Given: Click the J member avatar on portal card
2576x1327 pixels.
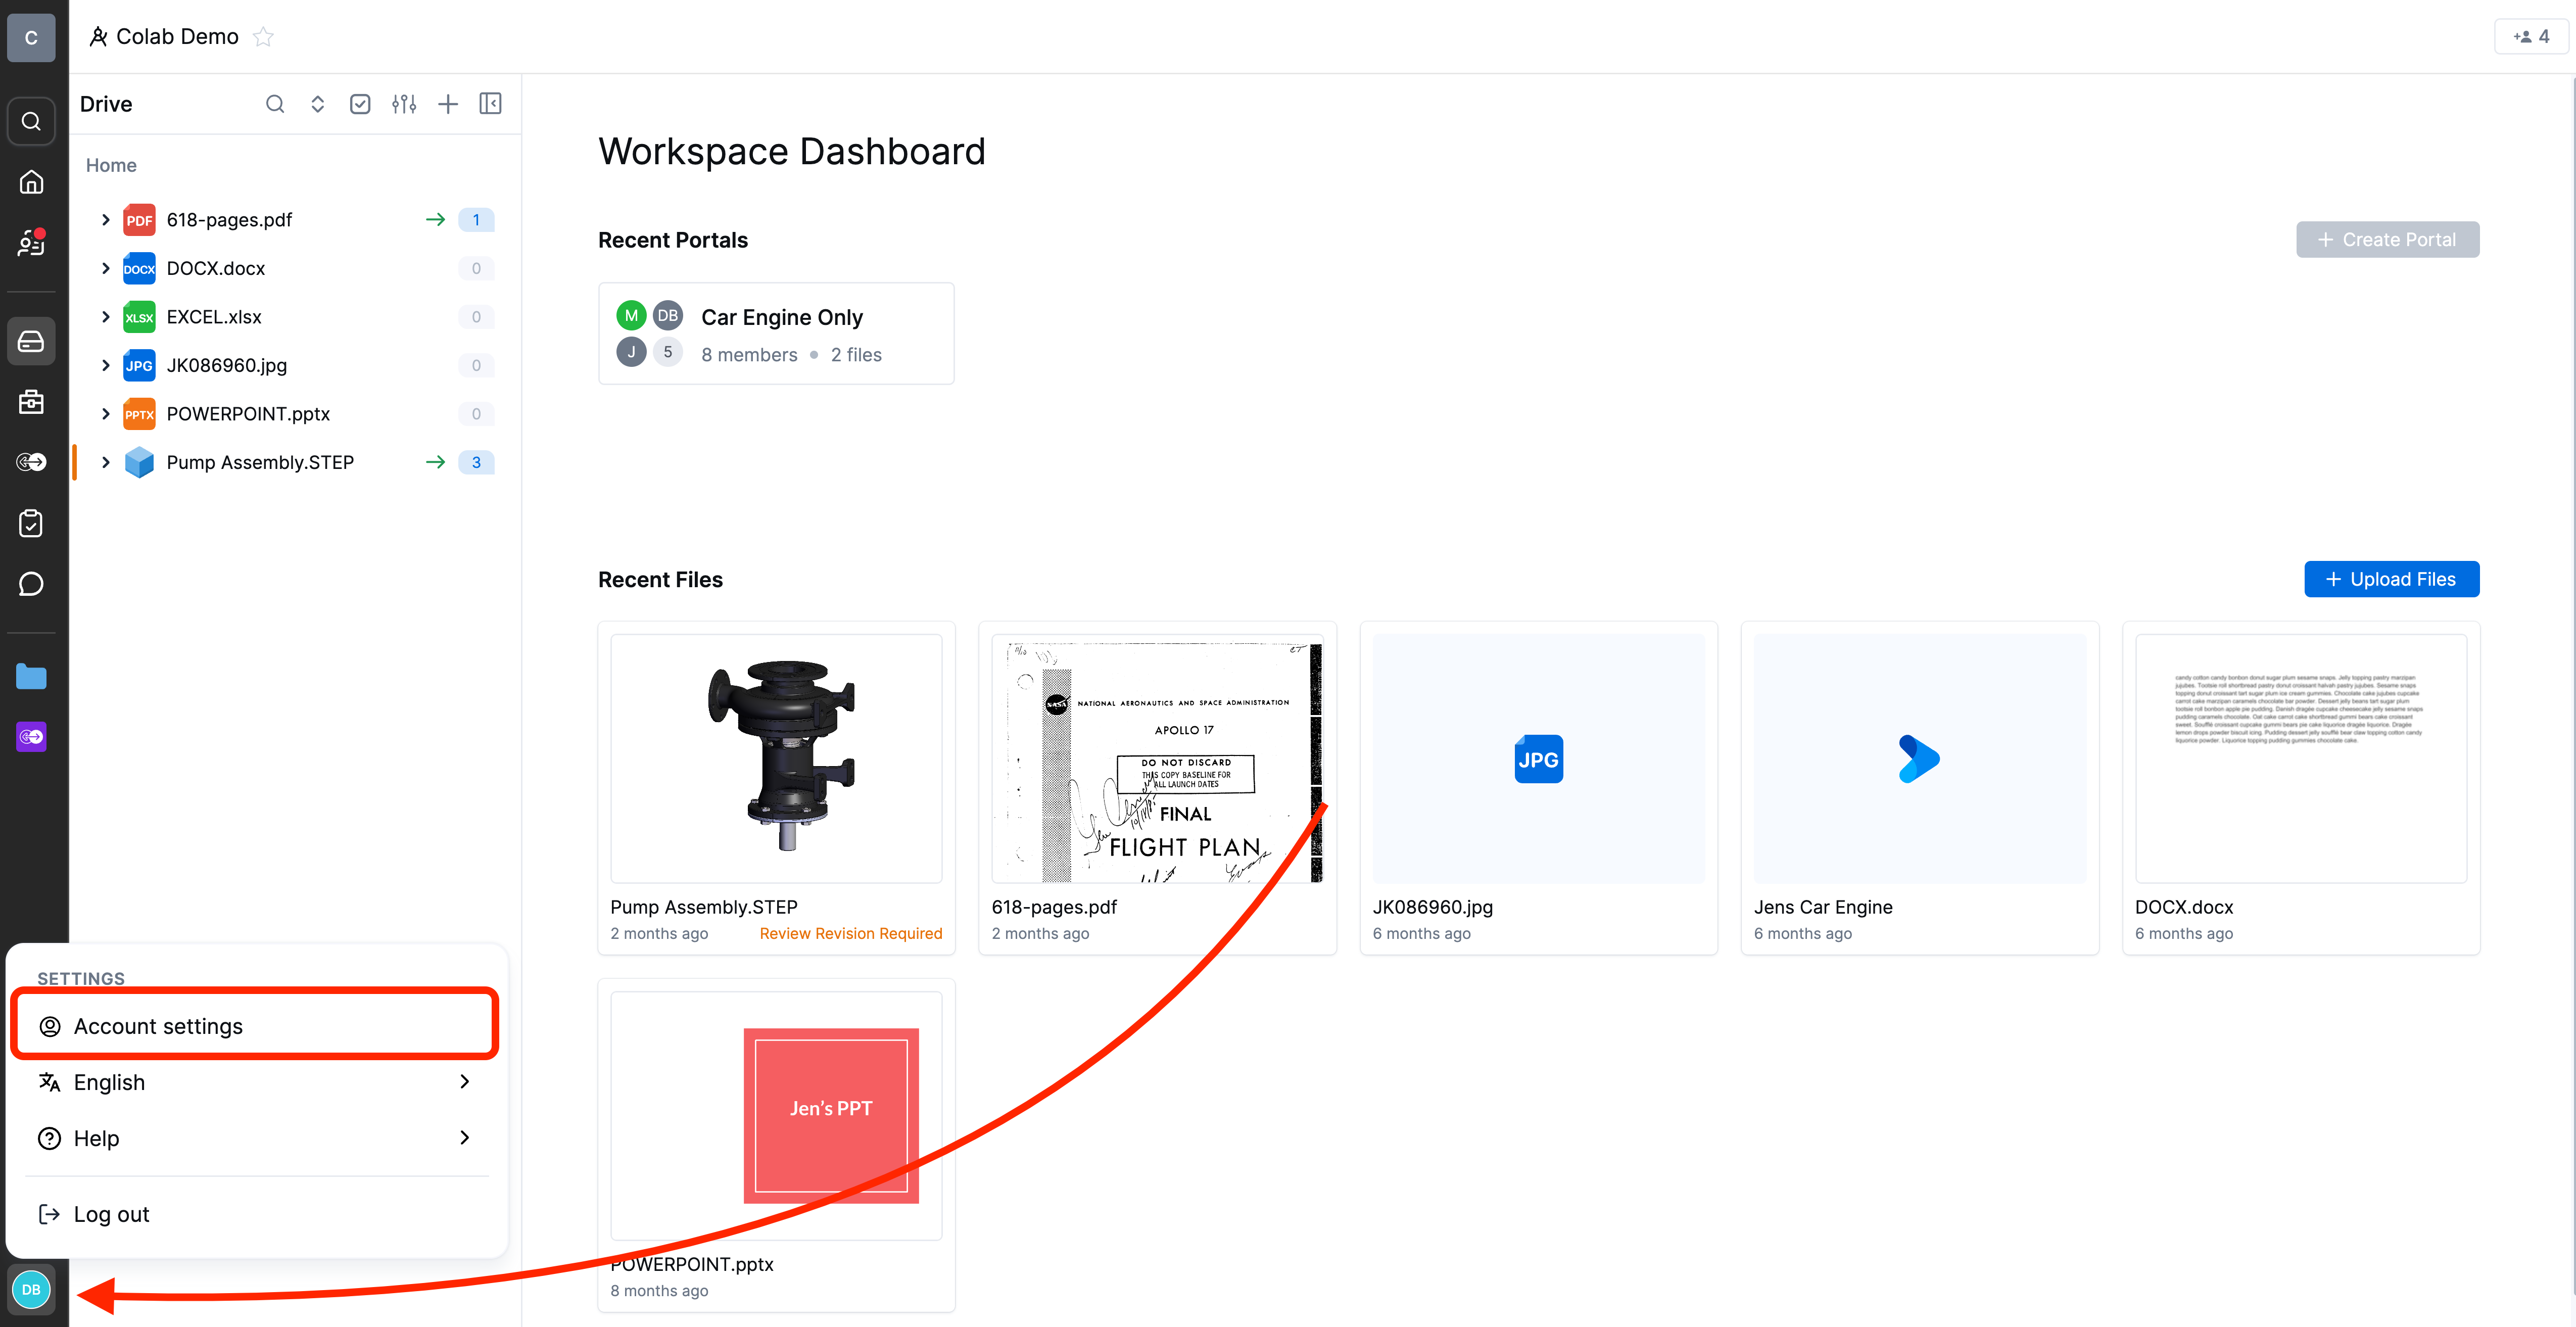Looking at the screenshot, I should click(x=631, y=352).
